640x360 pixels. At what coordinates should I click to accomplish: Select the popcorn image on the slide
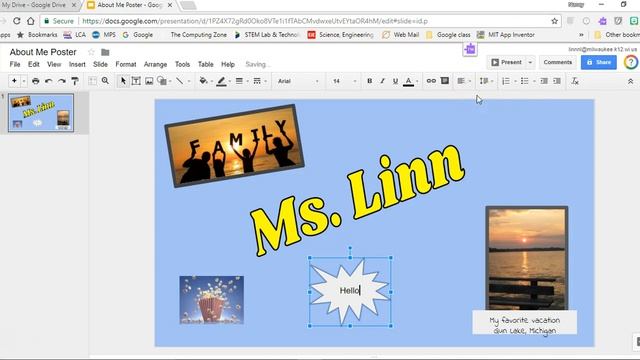tap(211, 300)
